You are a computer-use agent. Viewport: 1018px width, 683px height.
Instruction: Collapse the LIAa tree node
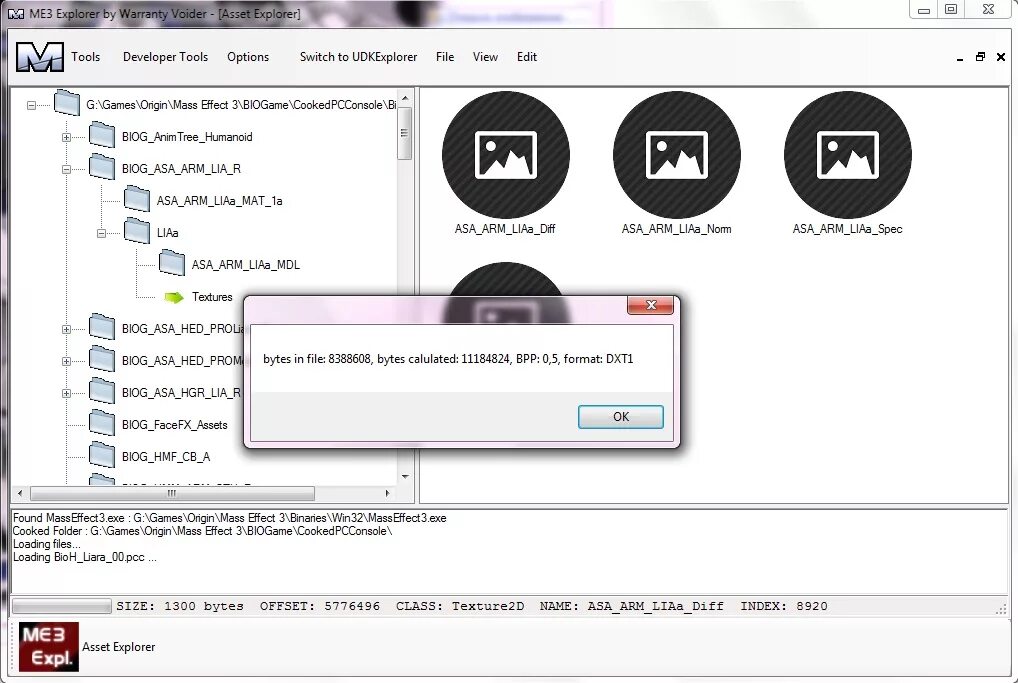101,233
